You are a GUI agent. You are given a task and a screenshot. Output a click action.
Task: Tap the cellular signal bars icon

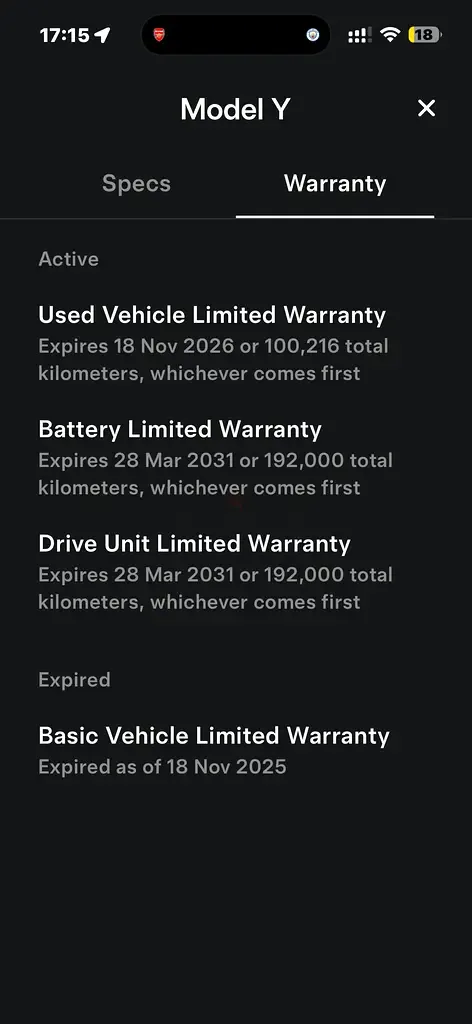(360, 35)
